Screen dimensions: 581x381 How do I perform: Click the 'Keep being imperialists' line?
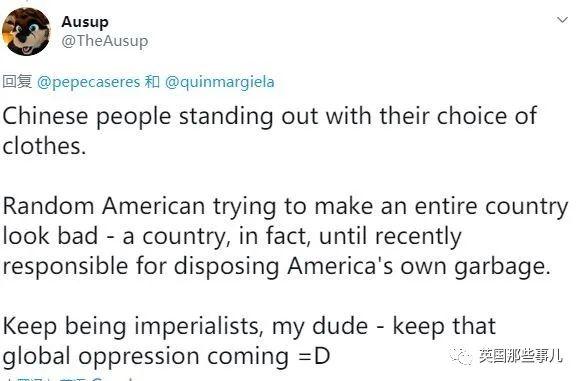pyautogui.click(x=249, y=327)
